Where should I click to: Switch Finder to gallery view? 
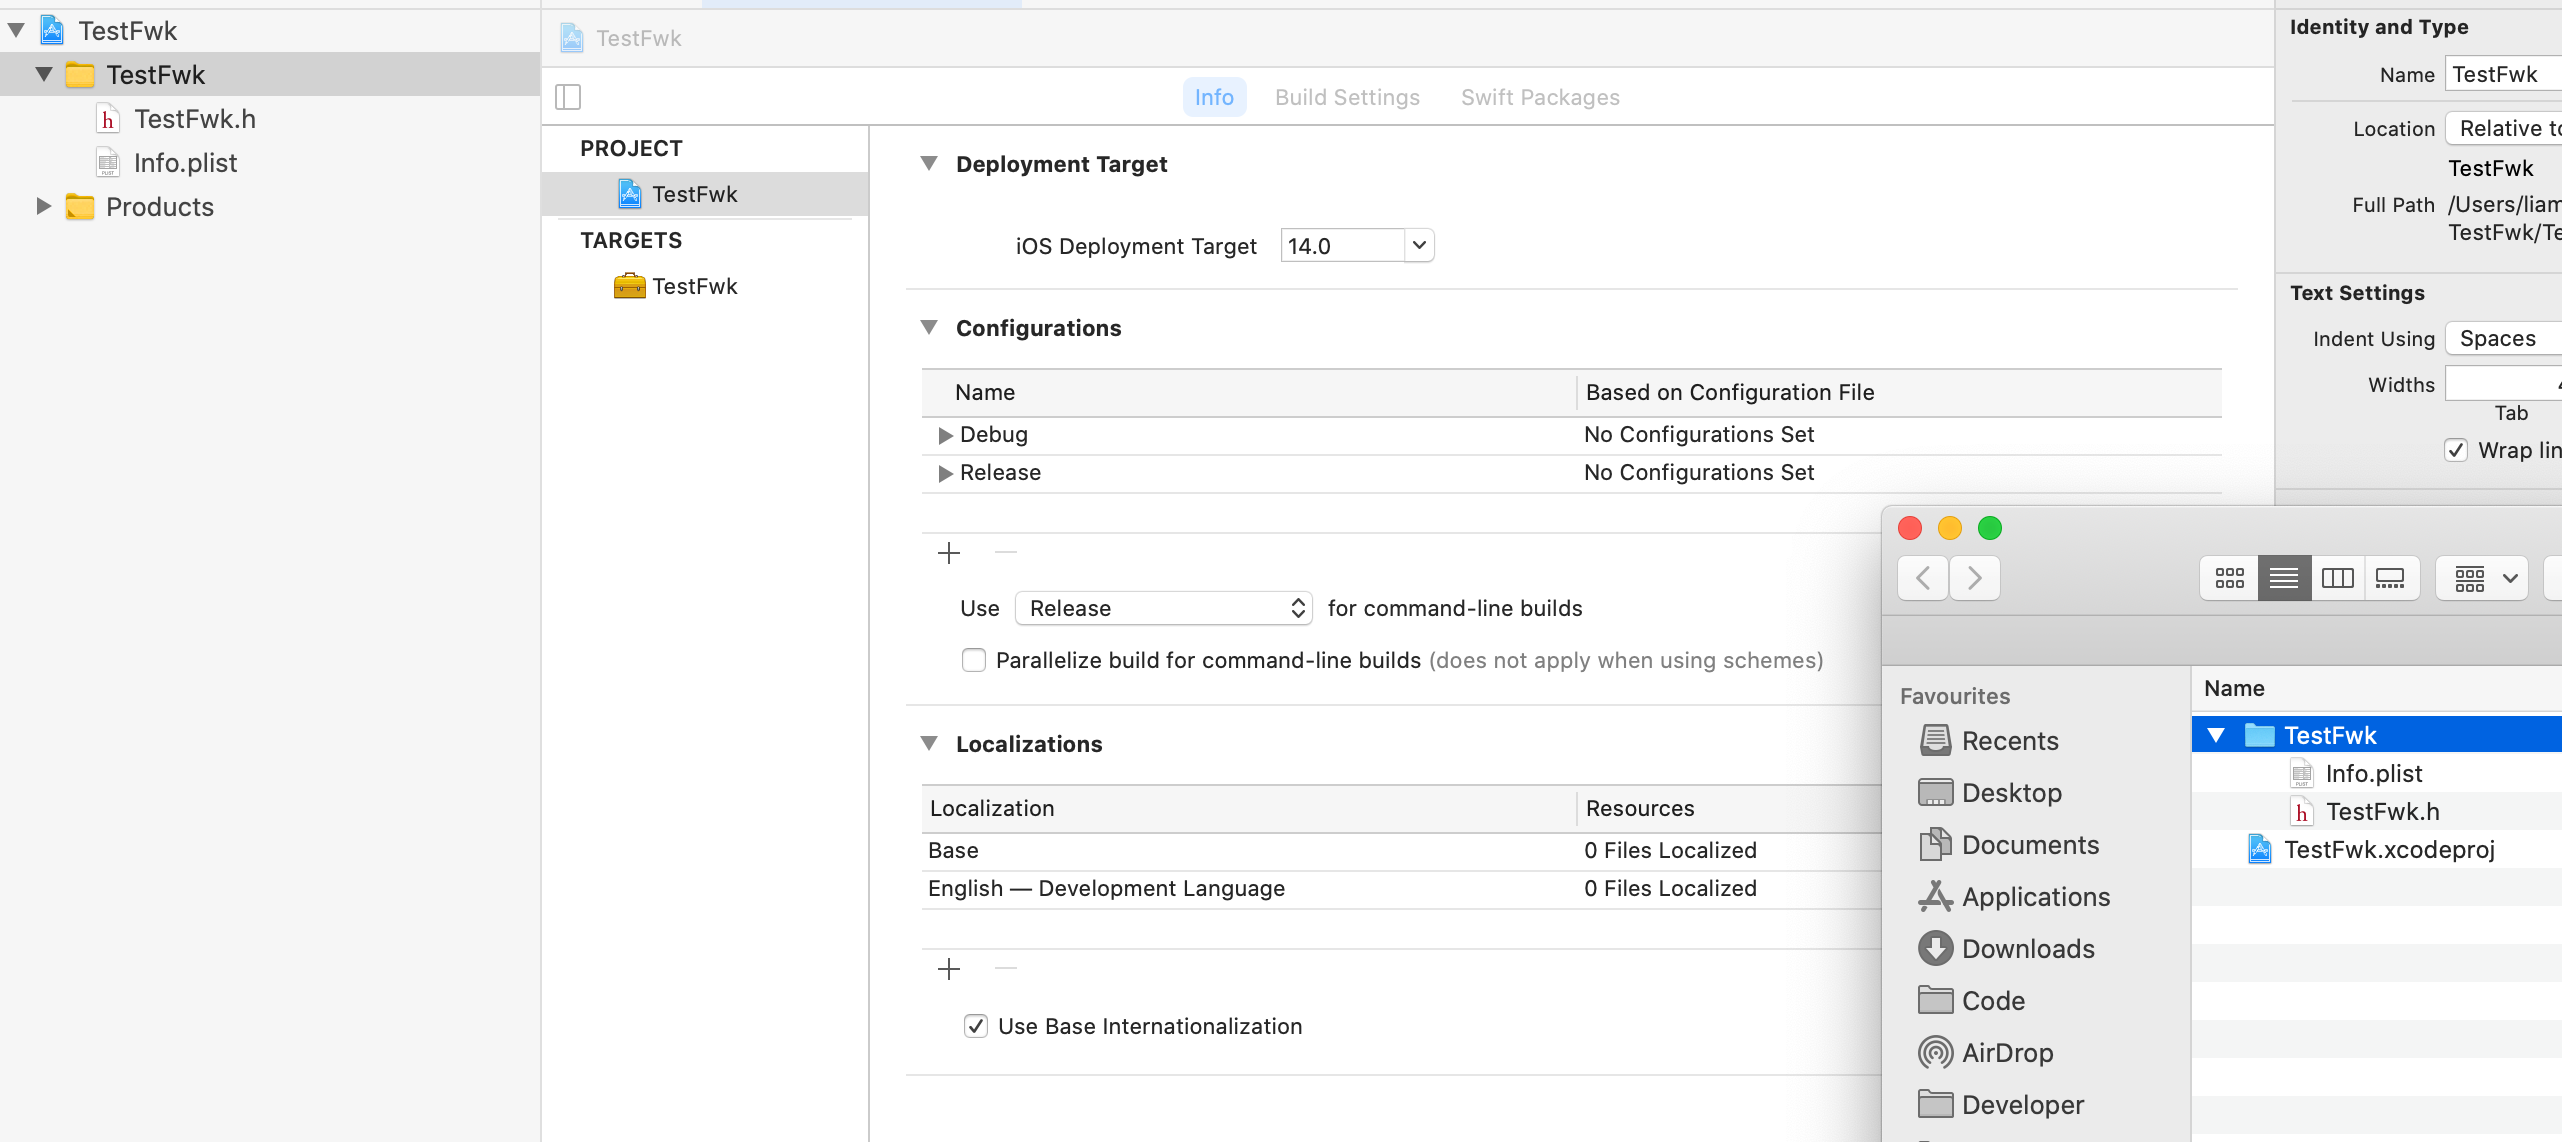pos(2390,578)
